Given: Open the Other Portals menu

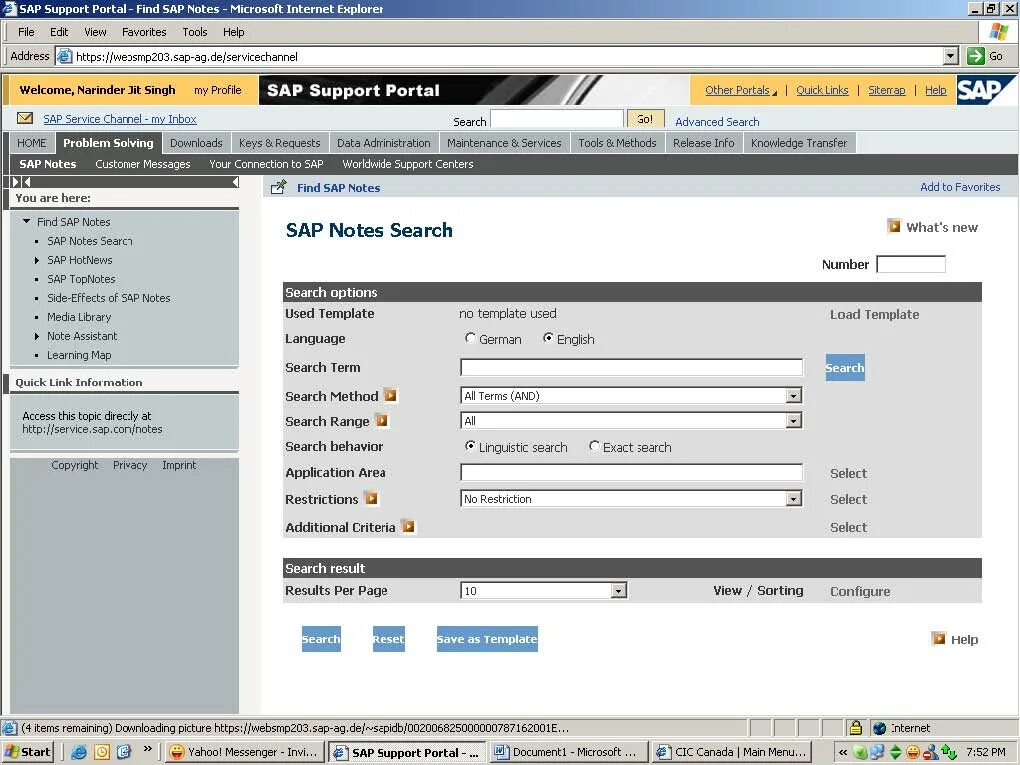Looking at the screenshot, I should [x=740, y=90].
